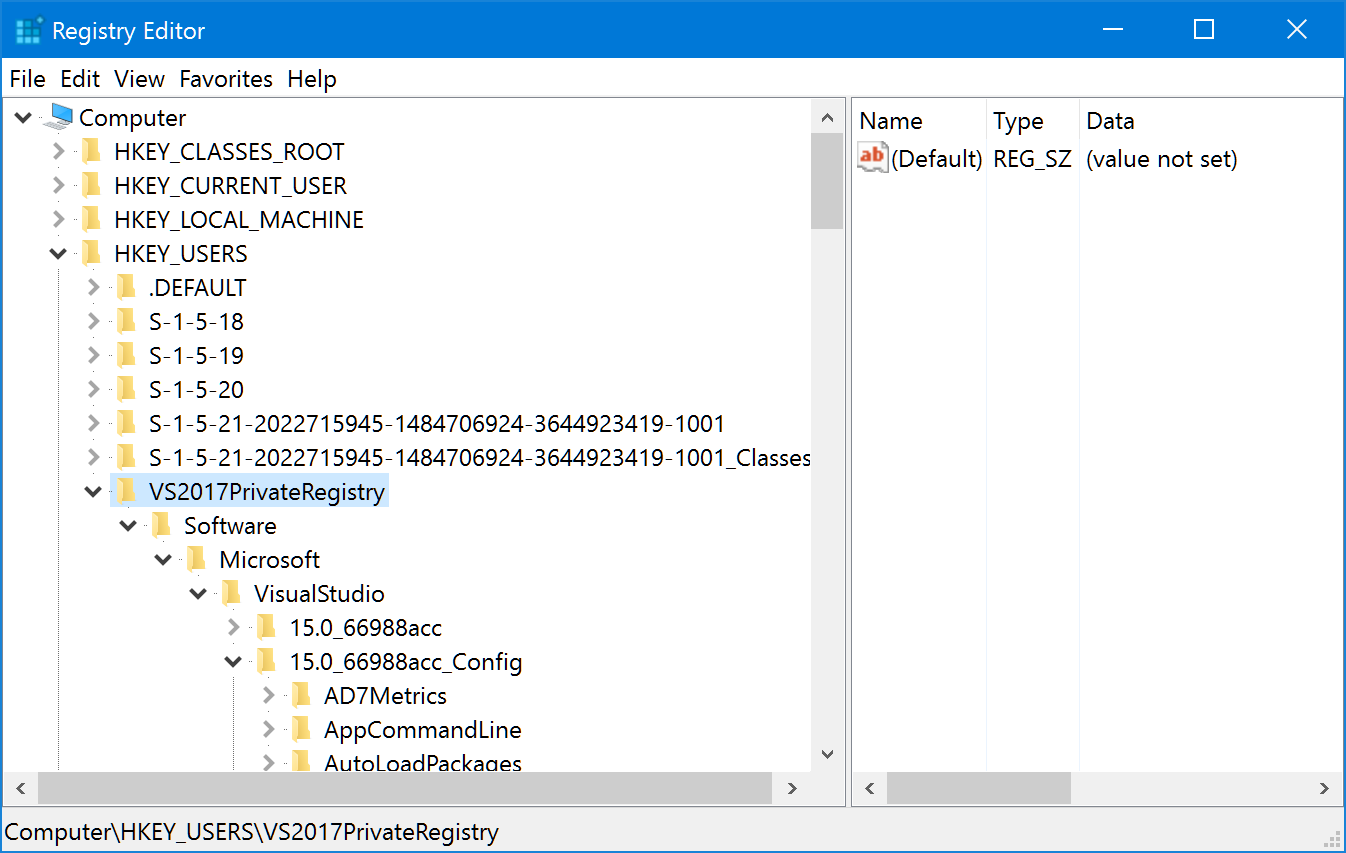Click the VisualStudio folder icon
Image resolution: width=1346 pixels, height=853 pixels.
click(232, 594)
